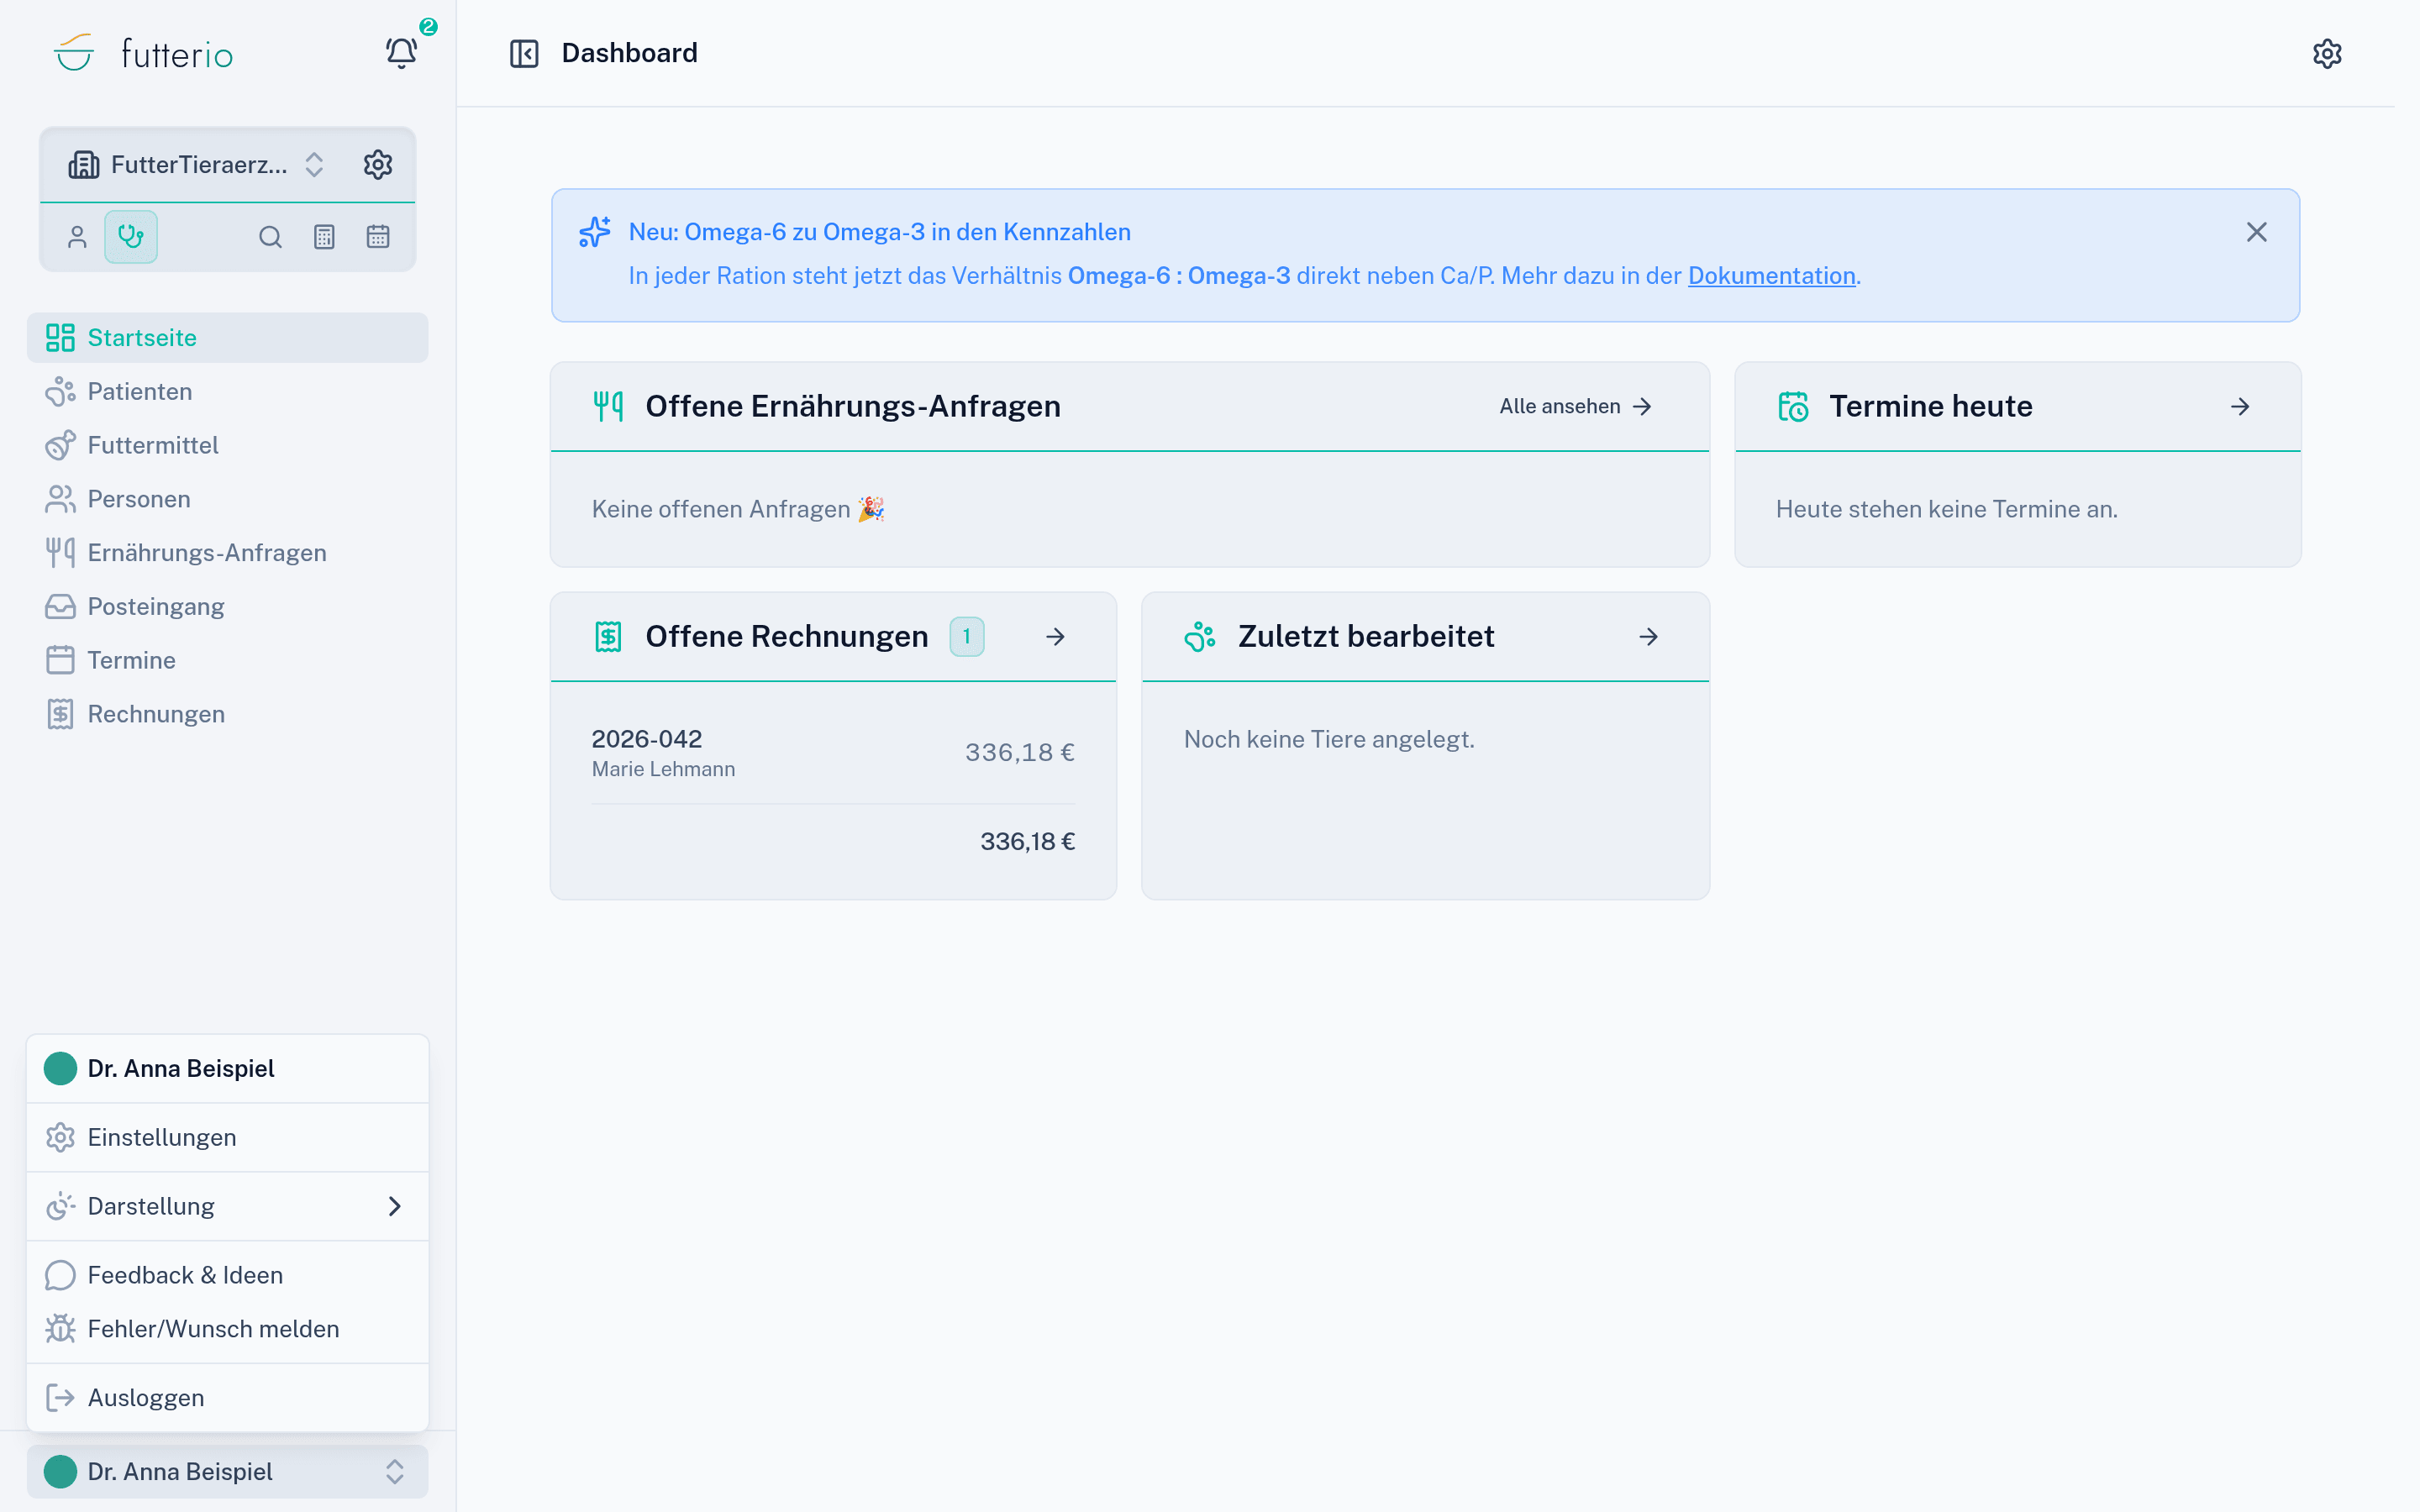Screen dimensions: 2420x1512
Task: Open practice settings gear next to FutterTieraerz
Action: pos(378,164)
